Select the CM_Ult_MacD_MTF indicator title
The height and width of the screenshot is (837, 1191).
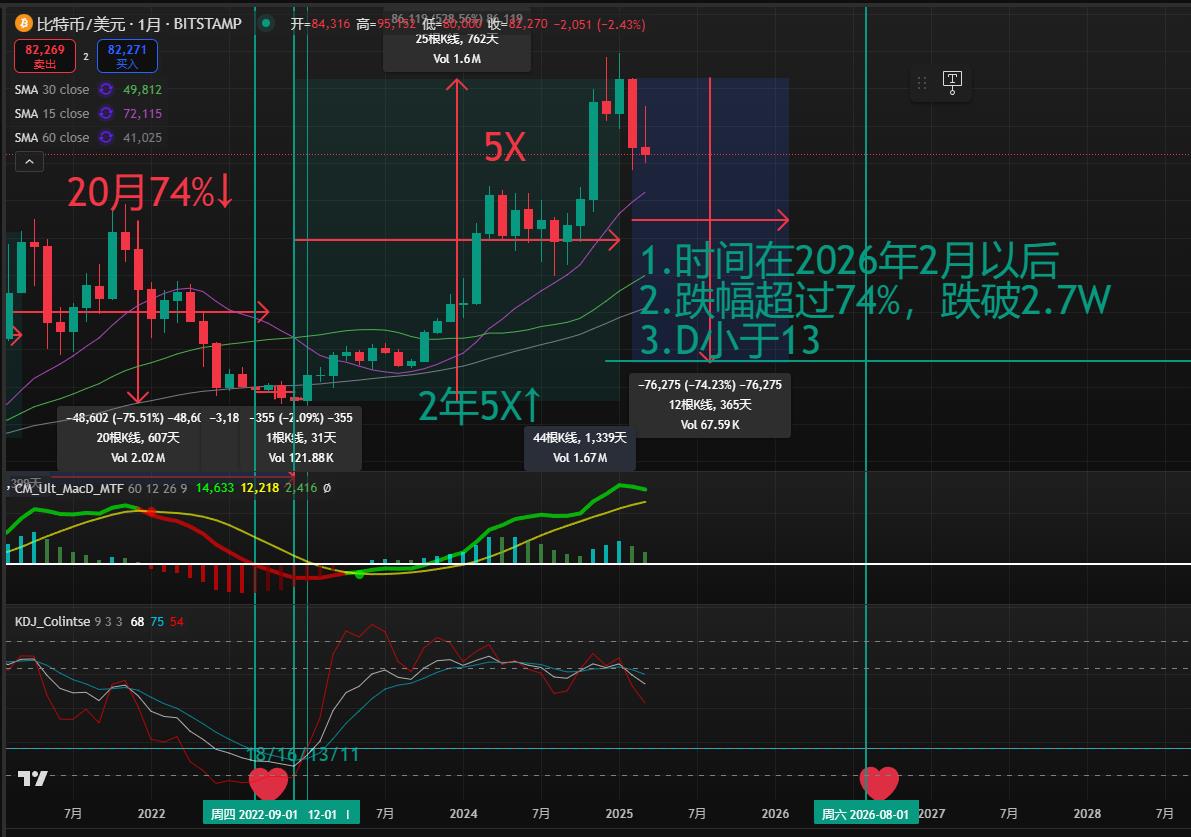pos(68,488)
